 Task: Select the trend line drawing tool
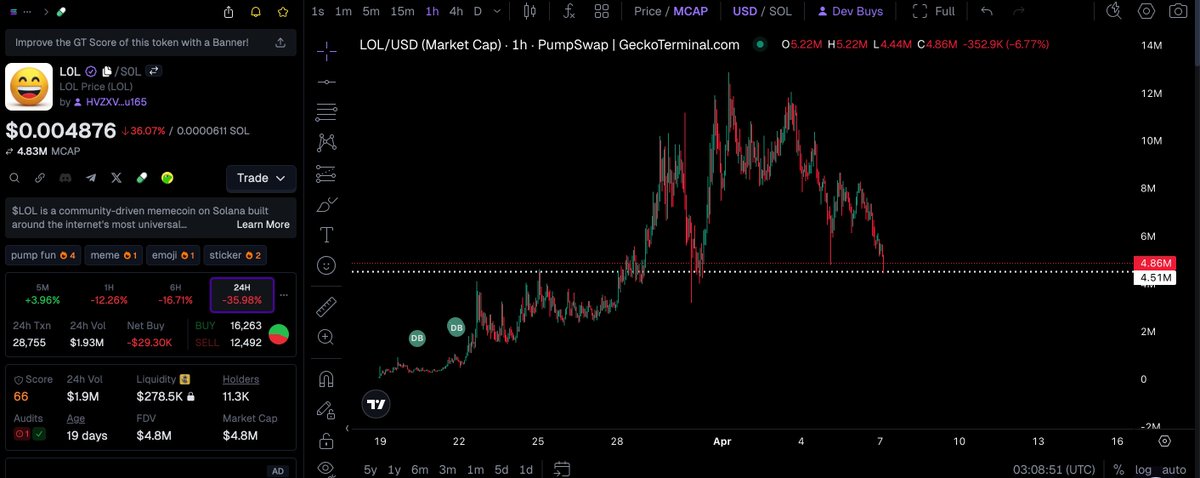(x=326, y=80)
